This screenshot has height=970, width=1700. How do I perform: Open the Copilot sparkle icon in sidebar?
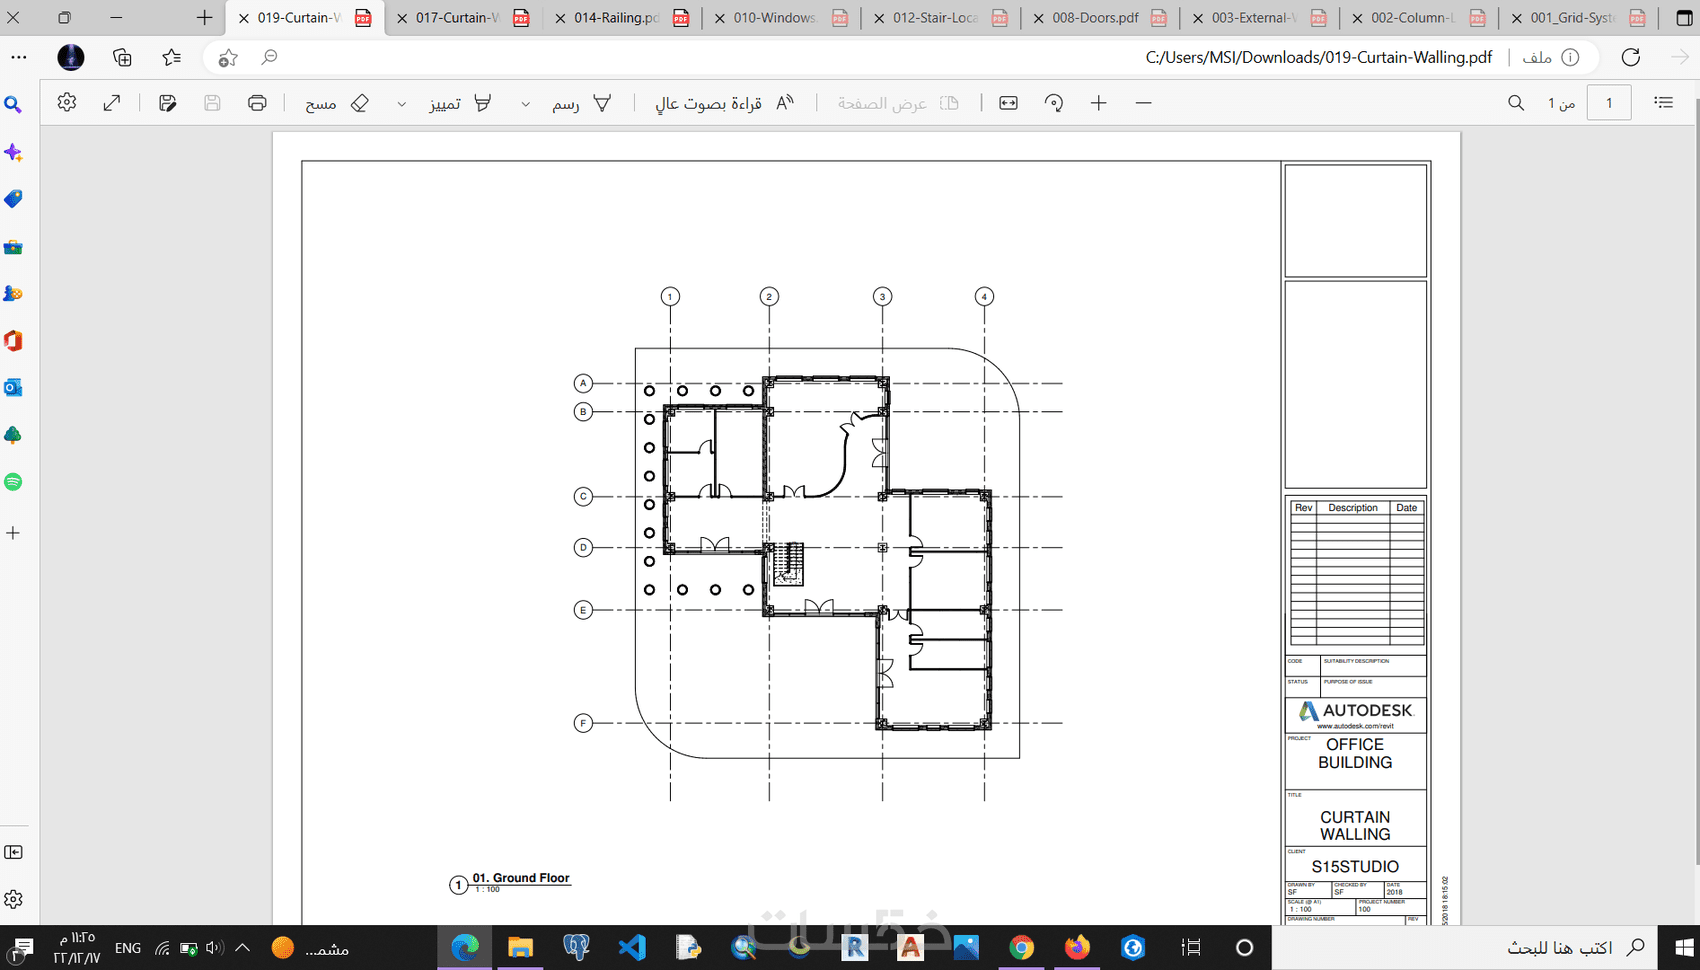click(x=14, y=153)
